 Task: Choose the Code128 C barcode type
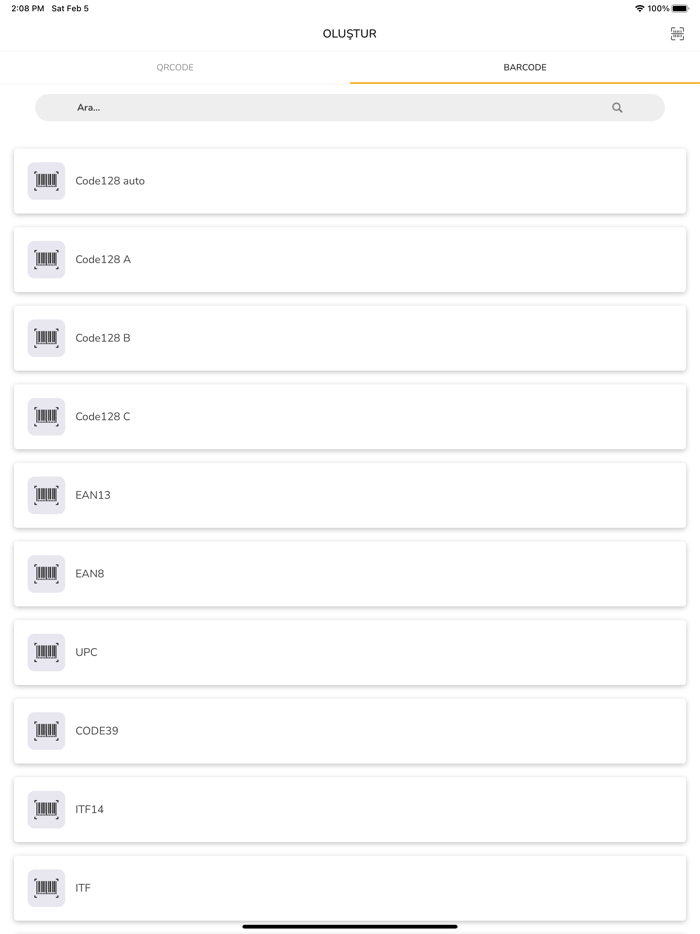350,417
